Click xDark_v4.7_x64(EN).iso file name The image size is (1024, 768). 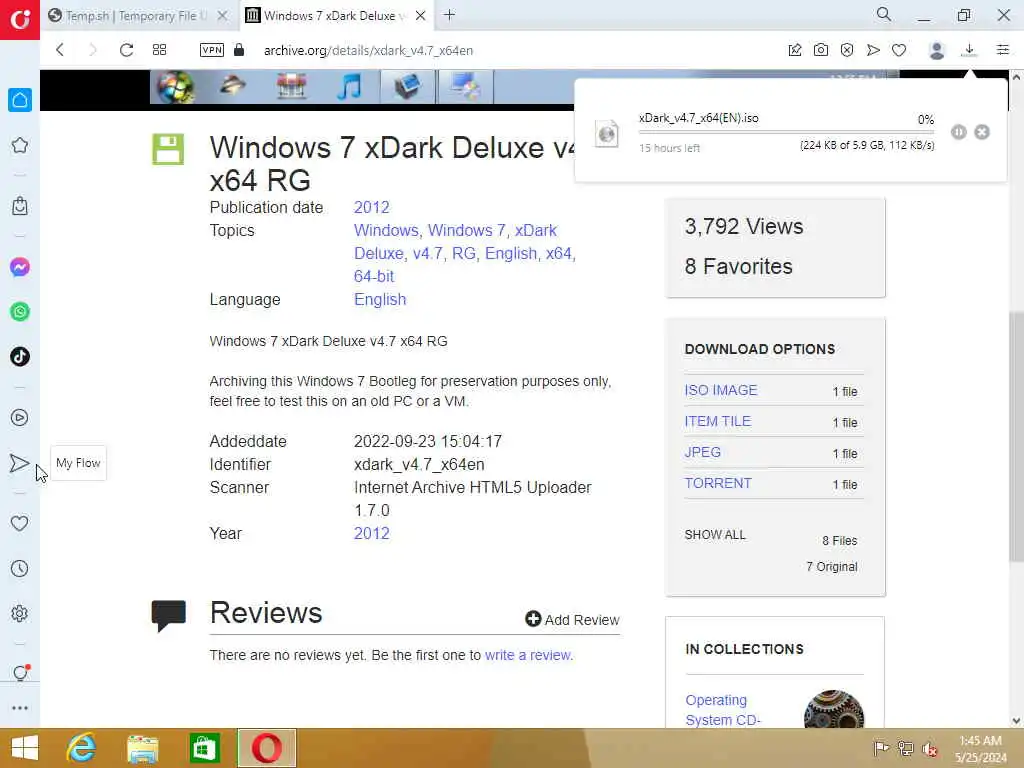coord(699,118)
